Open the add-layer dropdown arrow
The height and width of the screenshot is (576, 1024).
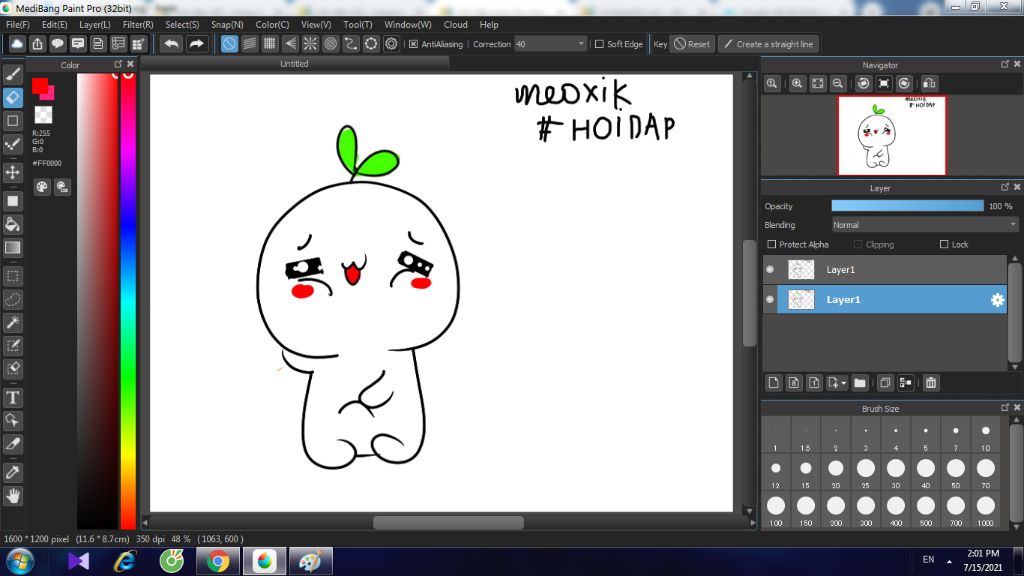coord(844,383)
